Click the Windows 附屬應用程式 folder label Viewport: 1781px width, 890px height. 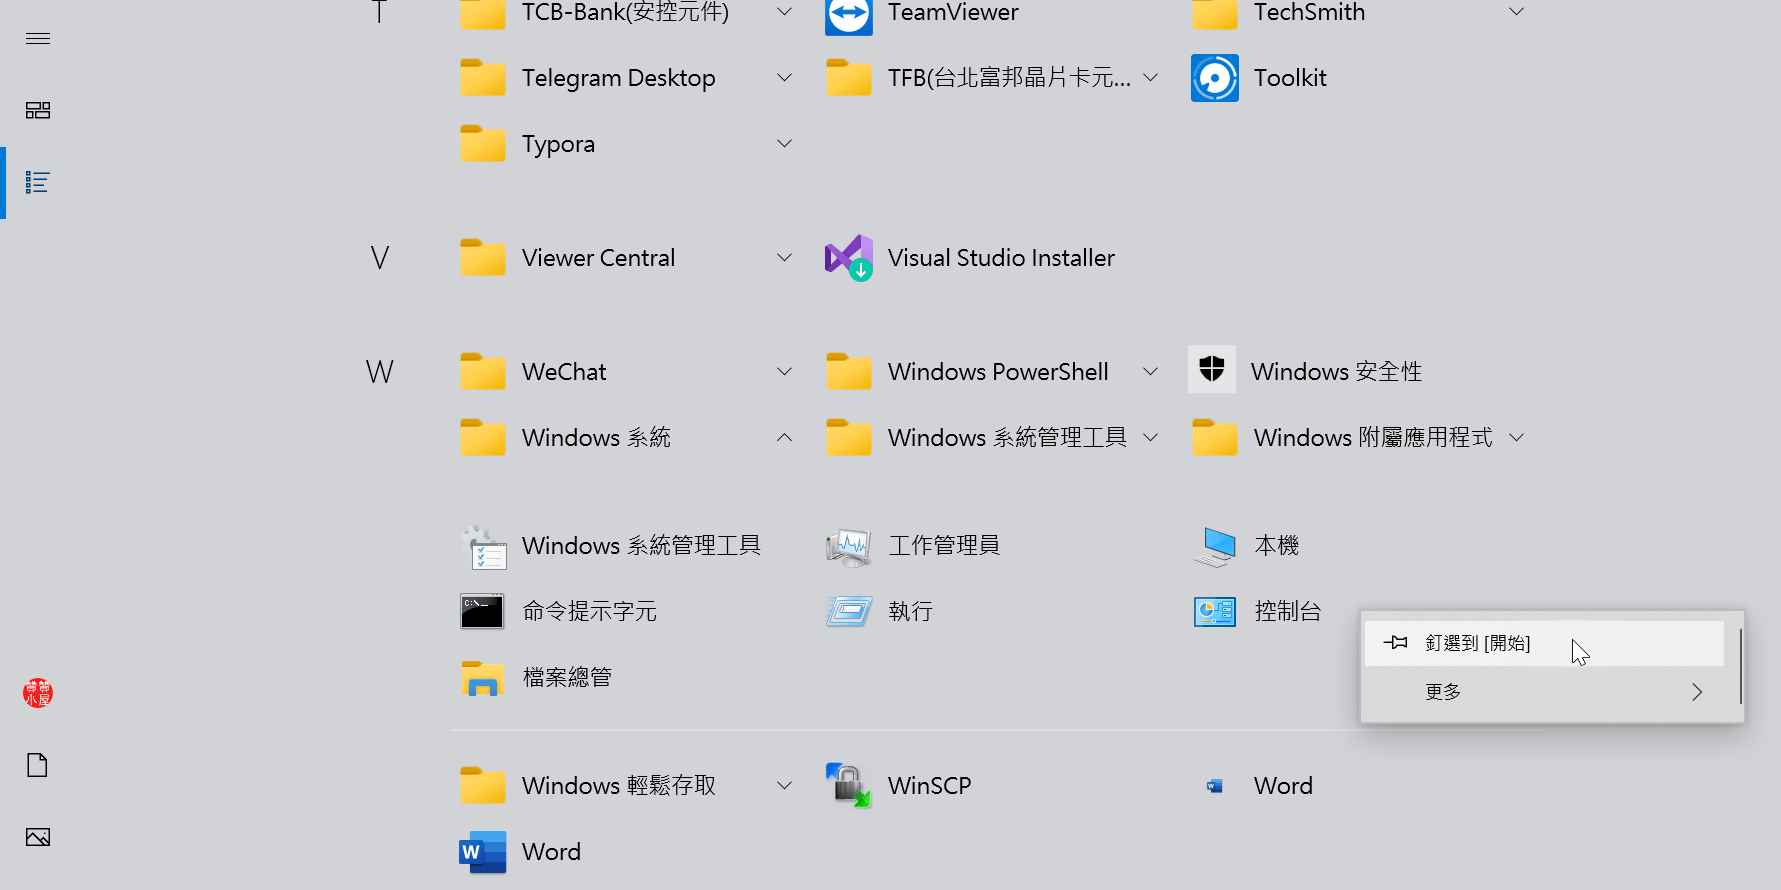[1373, 438]
